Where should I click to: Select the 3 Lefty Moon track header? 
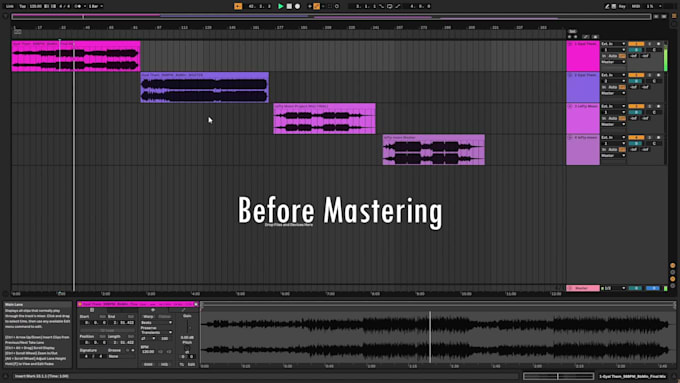coord(583,118)
